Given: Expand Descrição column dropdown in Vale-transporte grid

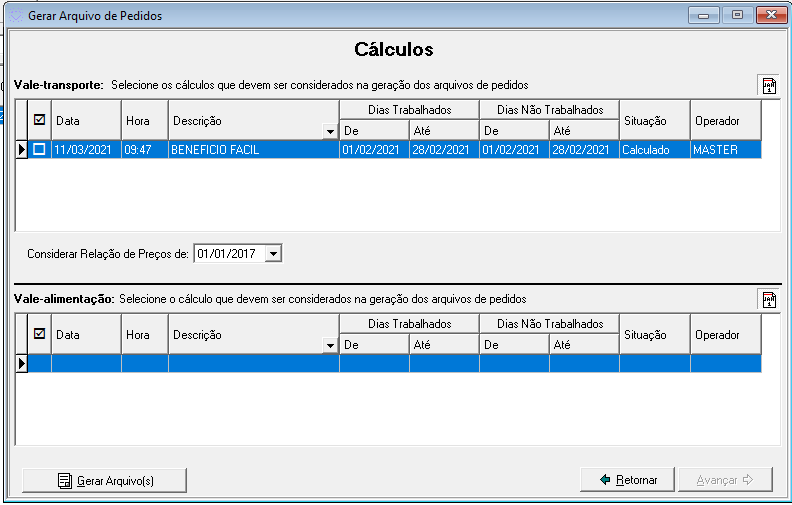Looking at the screenshot, I should [330, 132].
